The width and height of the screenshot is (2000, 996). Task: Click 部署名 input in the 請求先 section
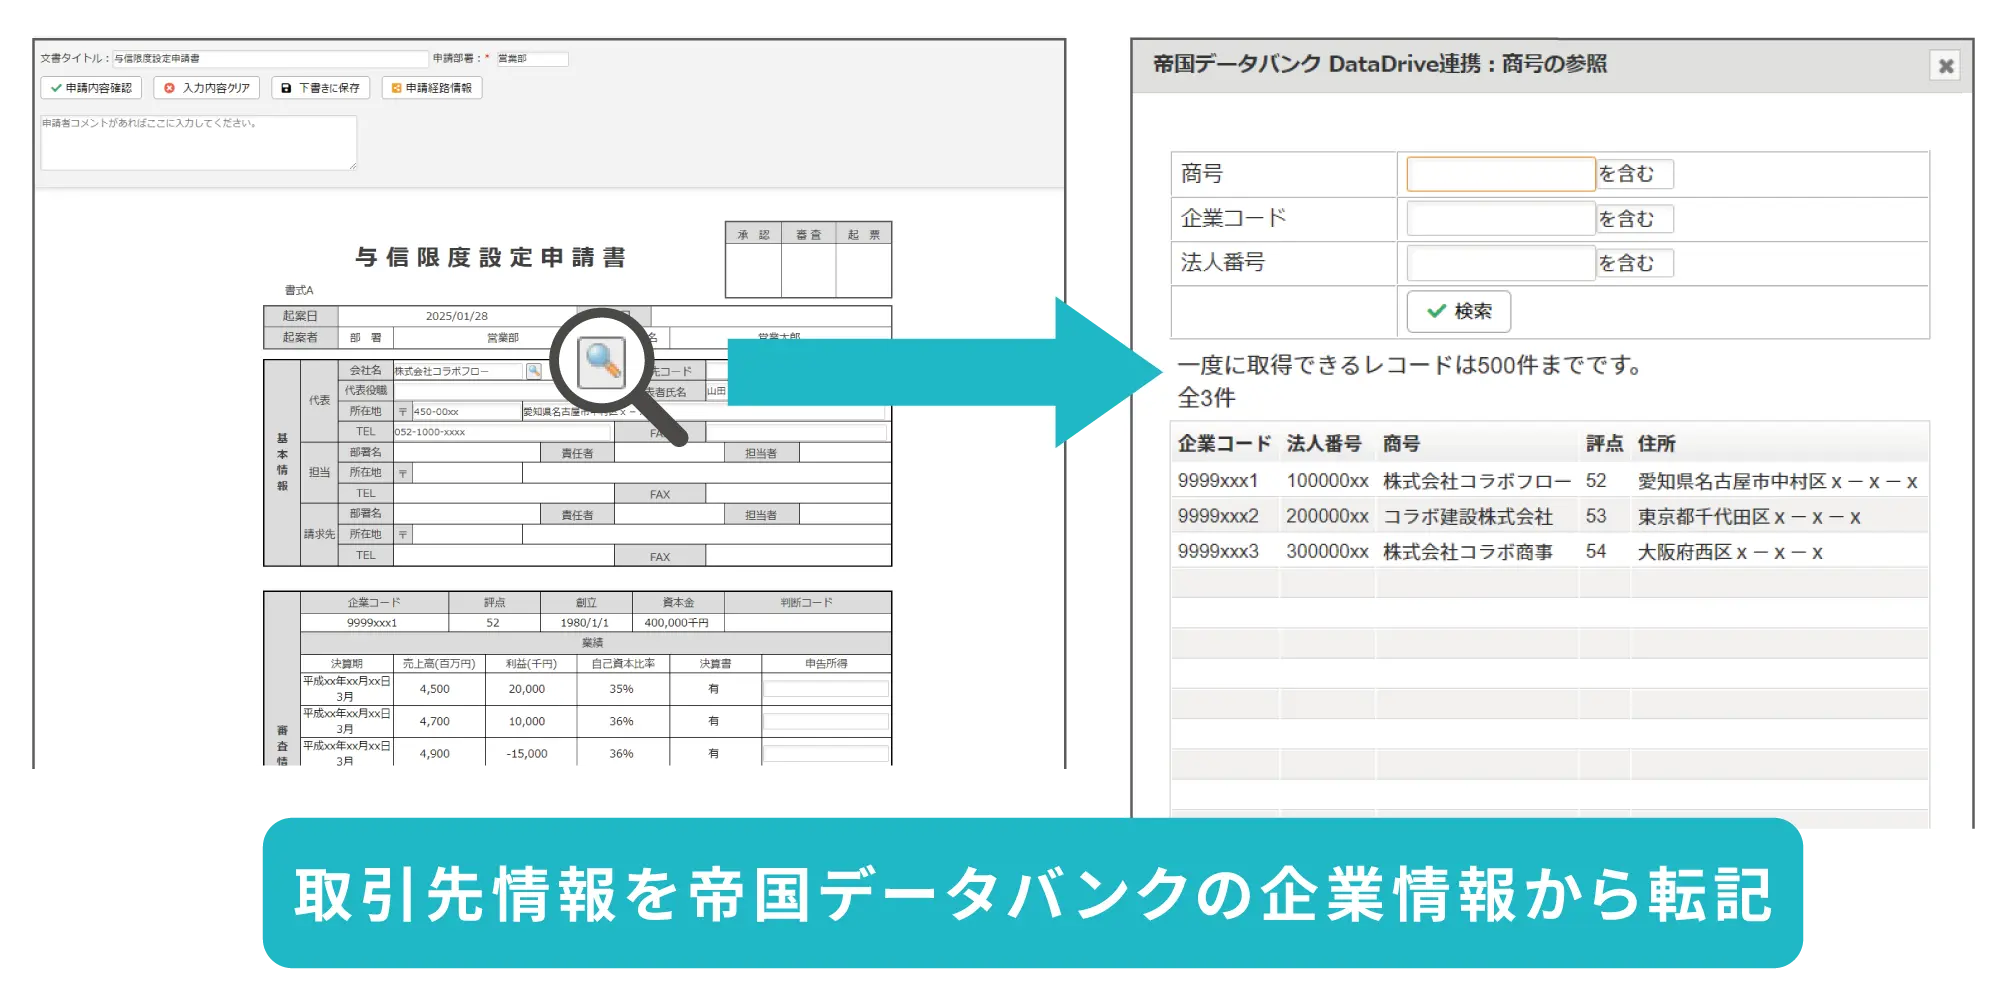pos(466,514)
